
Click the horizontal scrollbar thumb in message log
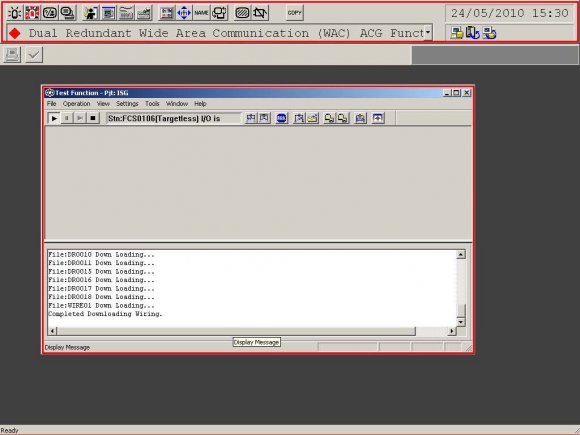point(236,331)
